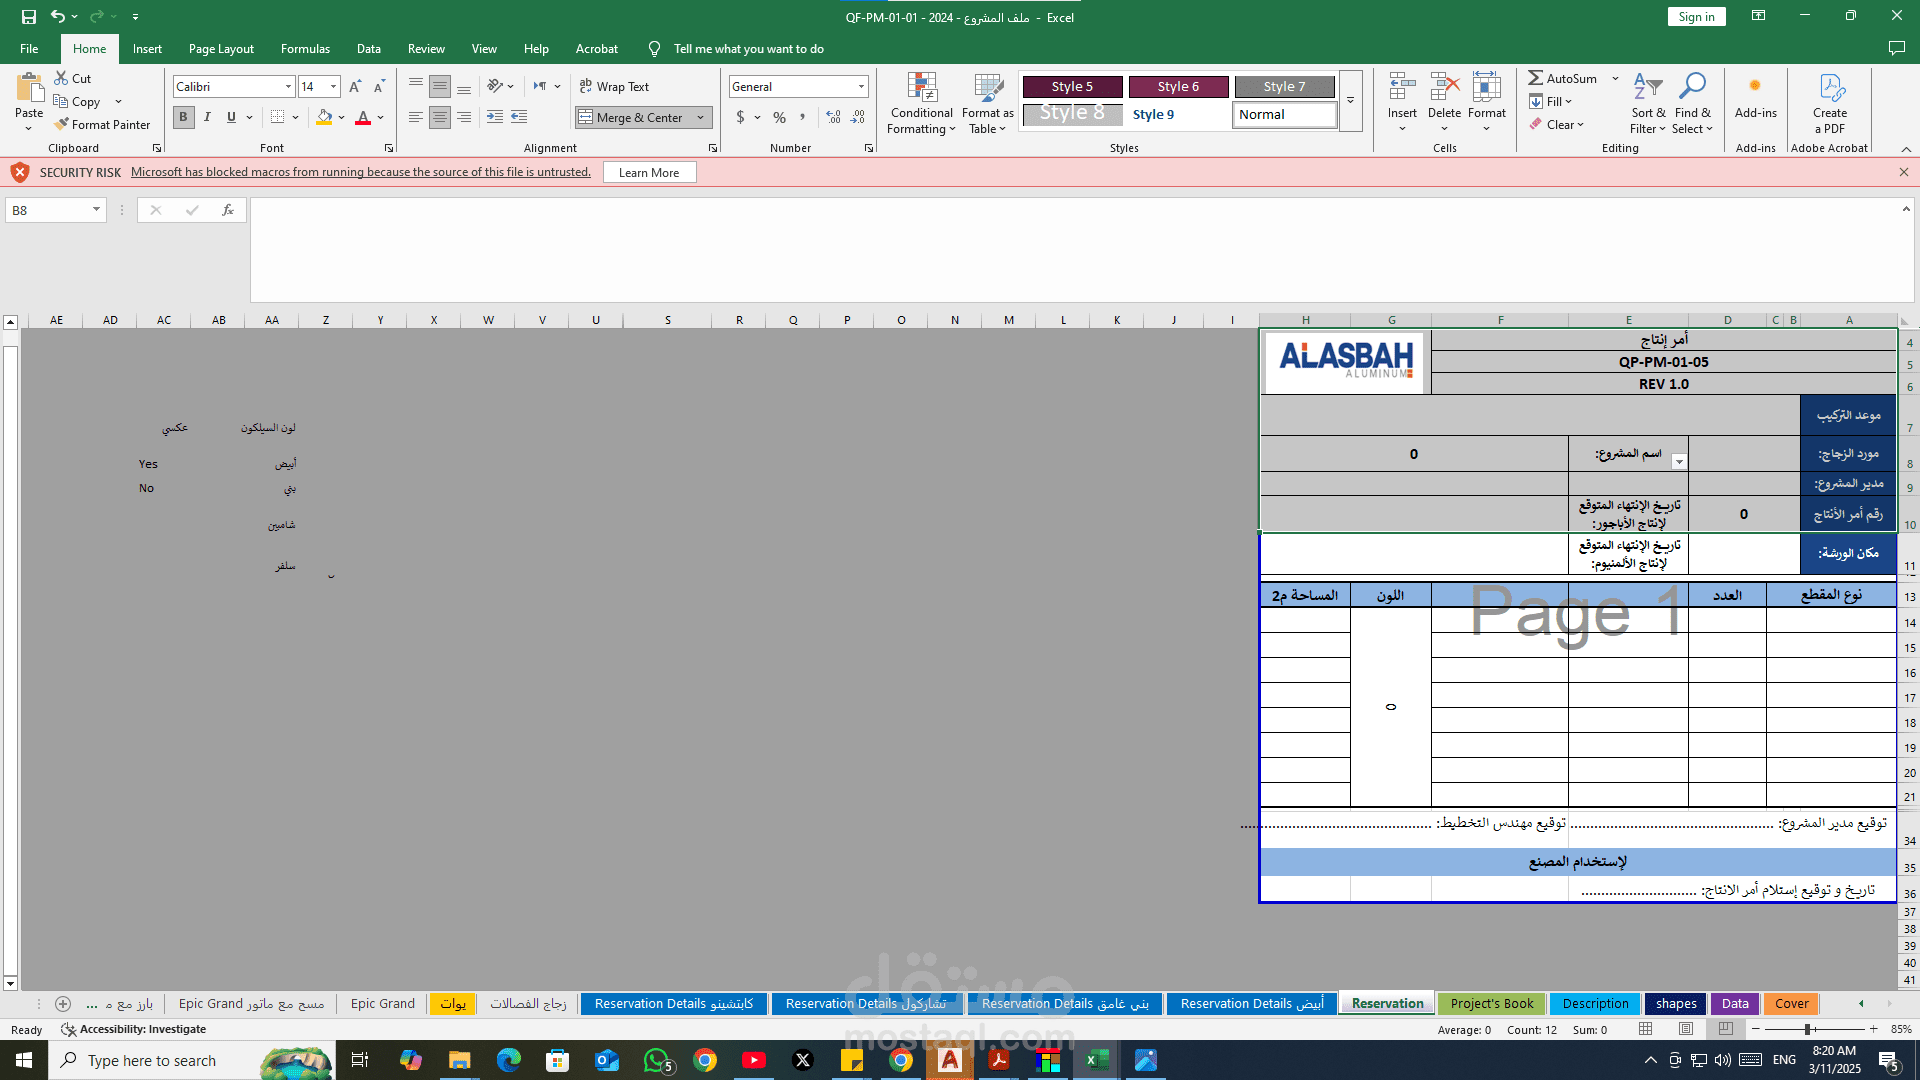Toggle Center horizontal alignment

[x=440, y=117]
